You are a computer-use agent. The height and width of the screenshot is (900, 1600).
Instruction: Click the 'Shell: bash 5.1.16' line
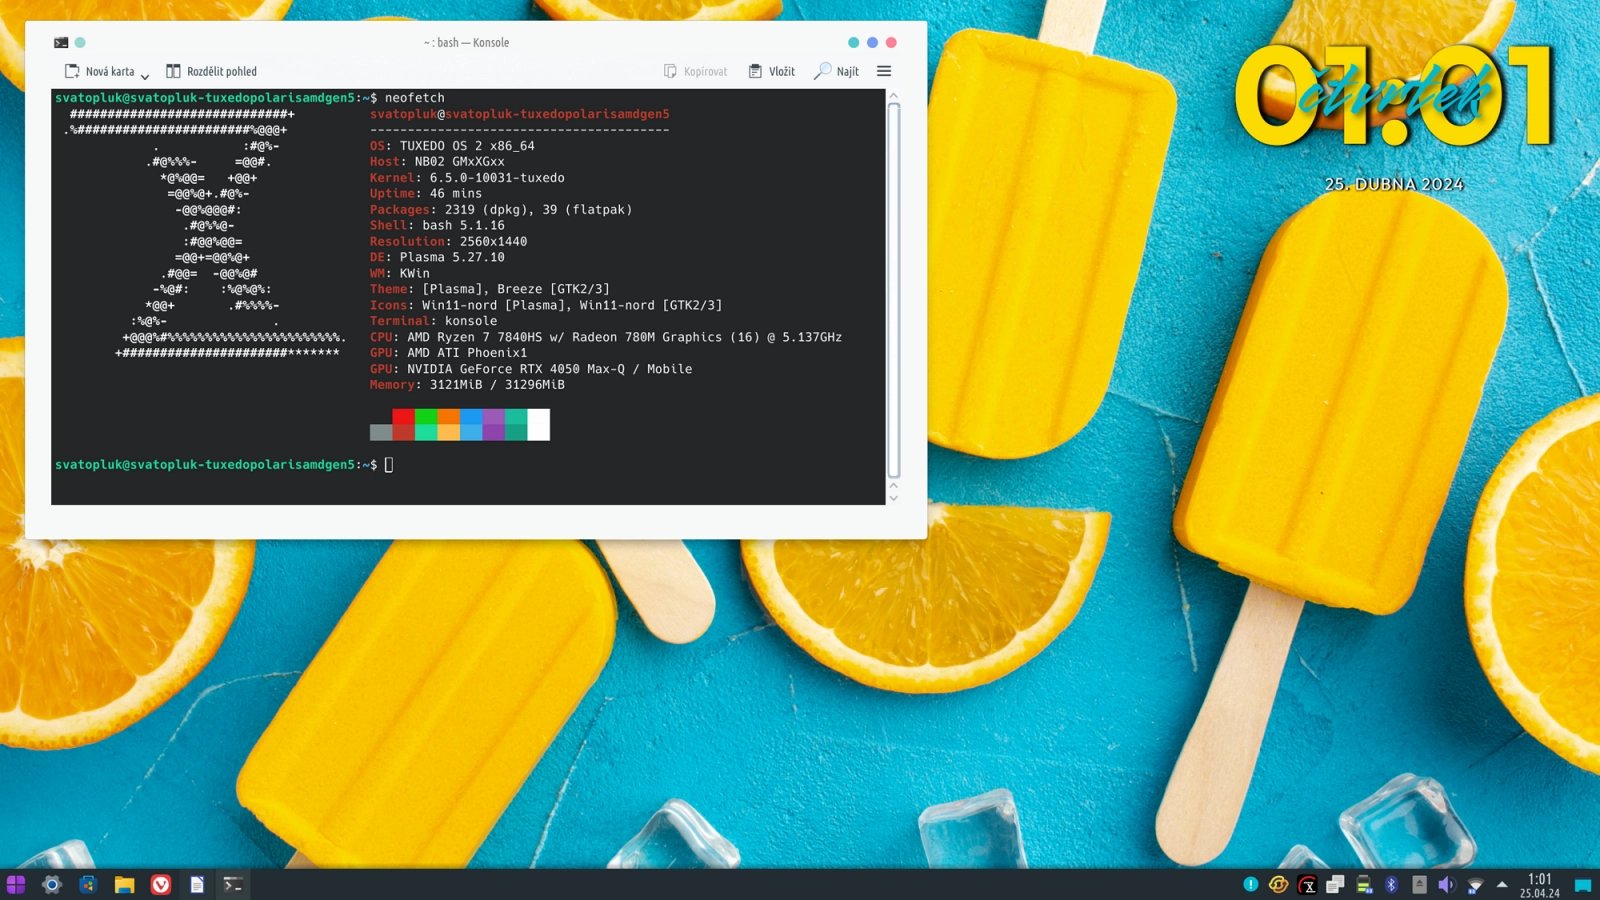tap(437, 226)
